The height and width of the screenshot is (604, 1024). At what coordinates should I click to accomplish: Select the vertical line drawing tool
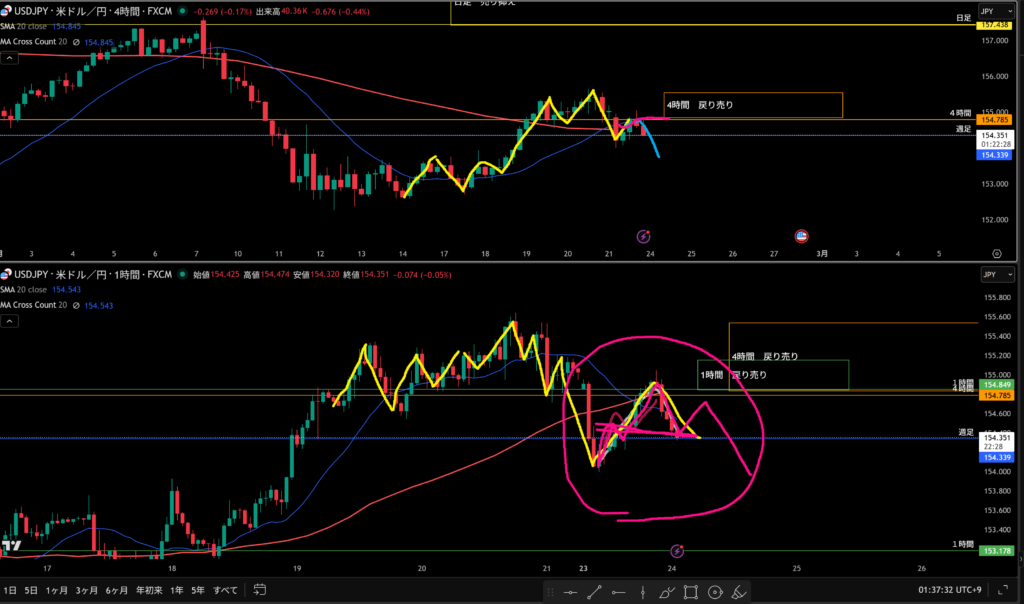(x=643, y=592)
